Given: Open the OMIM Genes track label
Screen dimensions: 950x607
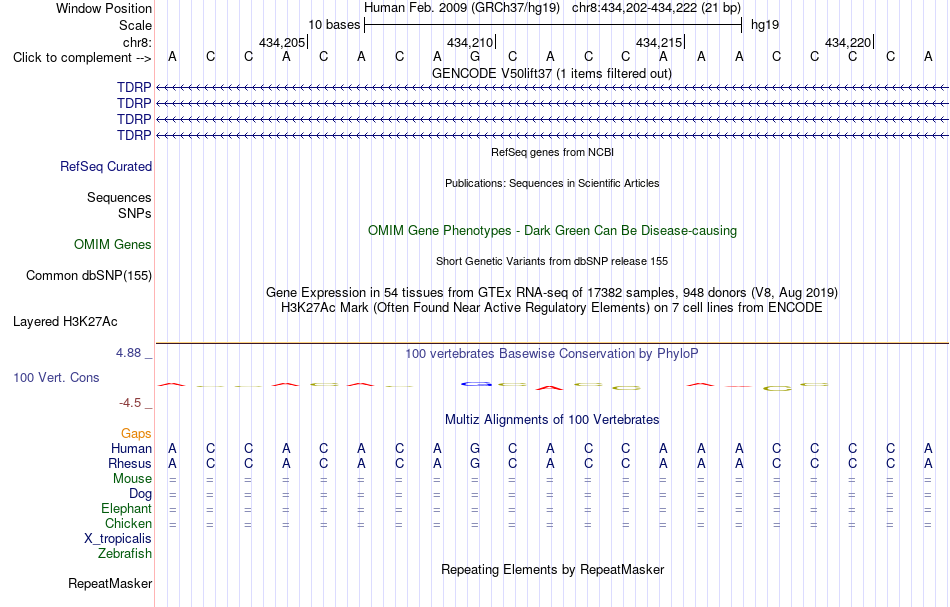Looking at the screenshot, I should click(x=113, y=245).
